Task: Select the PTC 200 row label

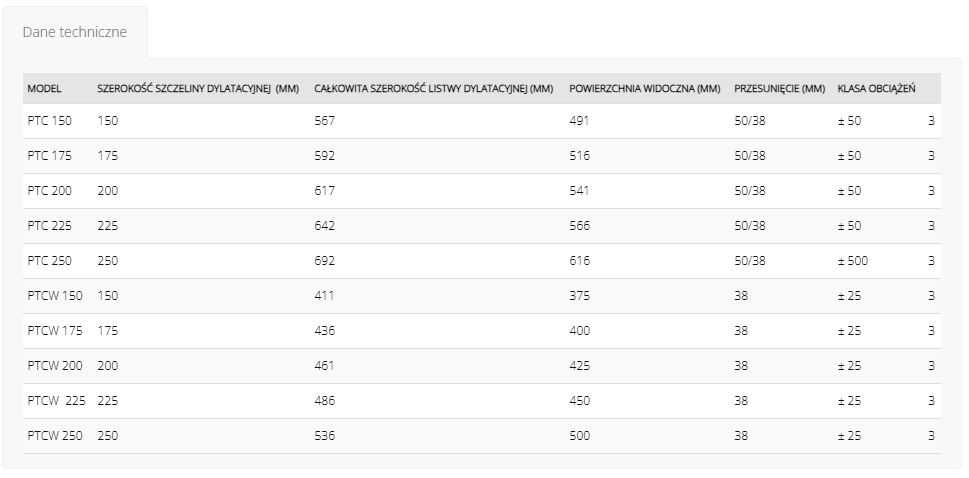Action: [49, 191]
